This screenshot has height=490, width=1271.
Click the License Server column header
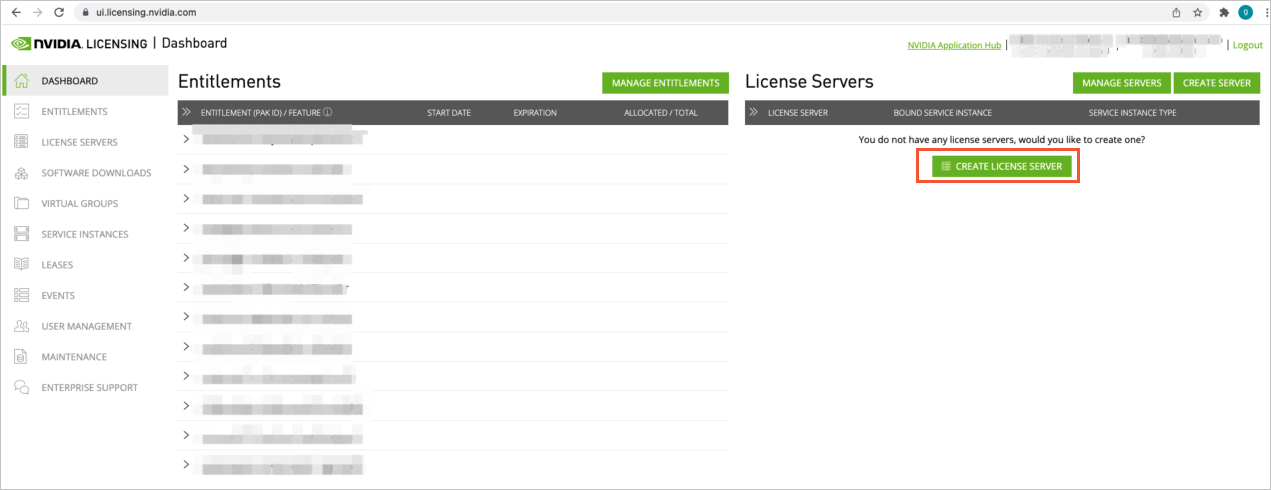click(x=798, y=113)
